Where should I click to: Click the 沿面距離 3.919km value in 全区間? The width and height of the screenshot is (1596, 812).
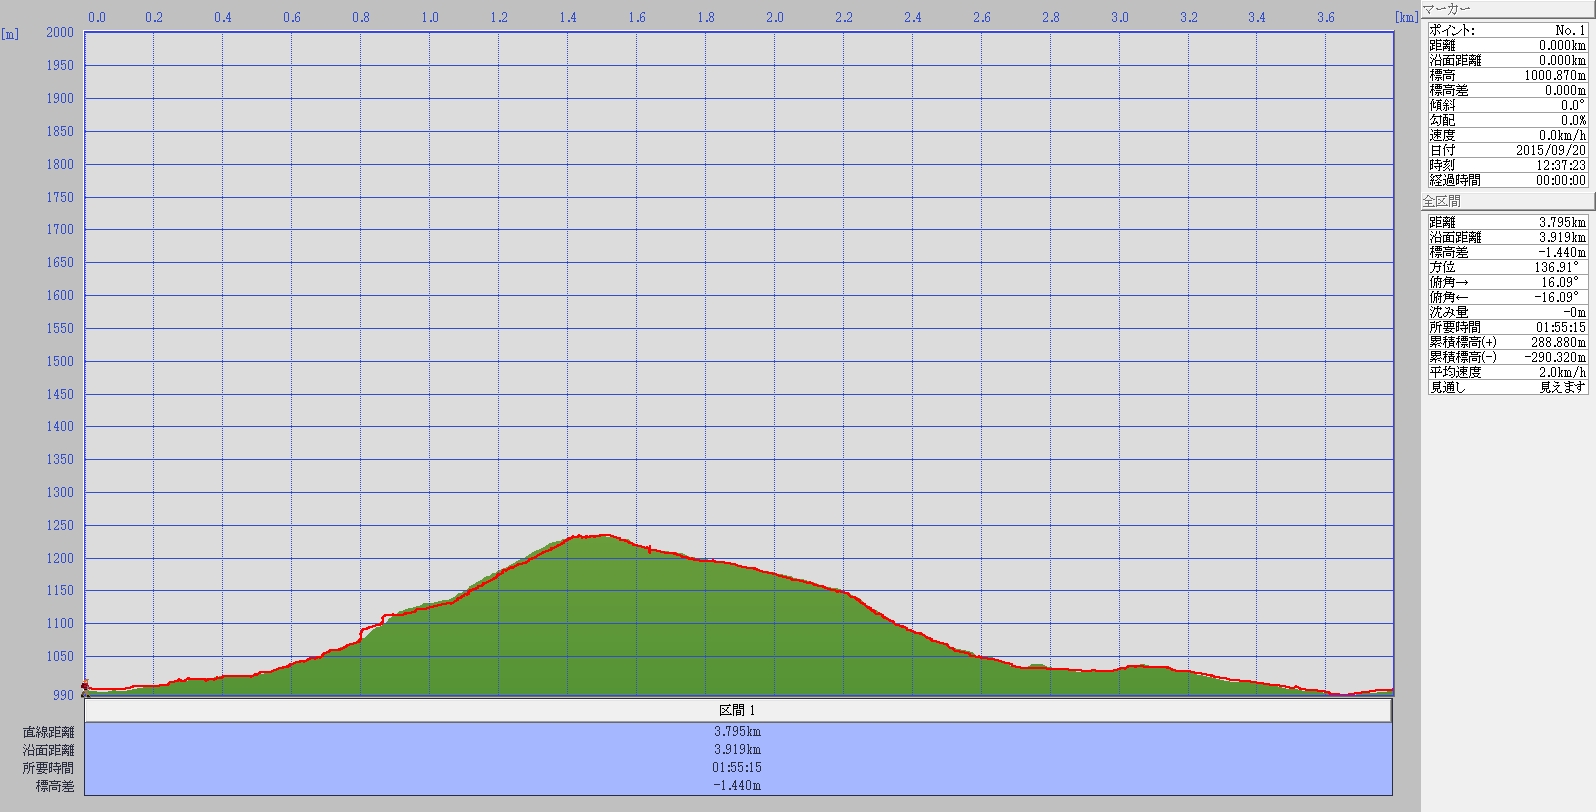point(1562,237)
